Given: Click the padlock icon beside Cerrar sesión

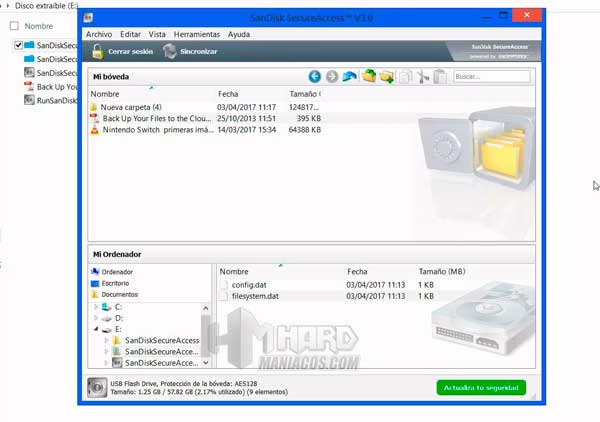Looking at the screenshot, I should pos(98,51).
